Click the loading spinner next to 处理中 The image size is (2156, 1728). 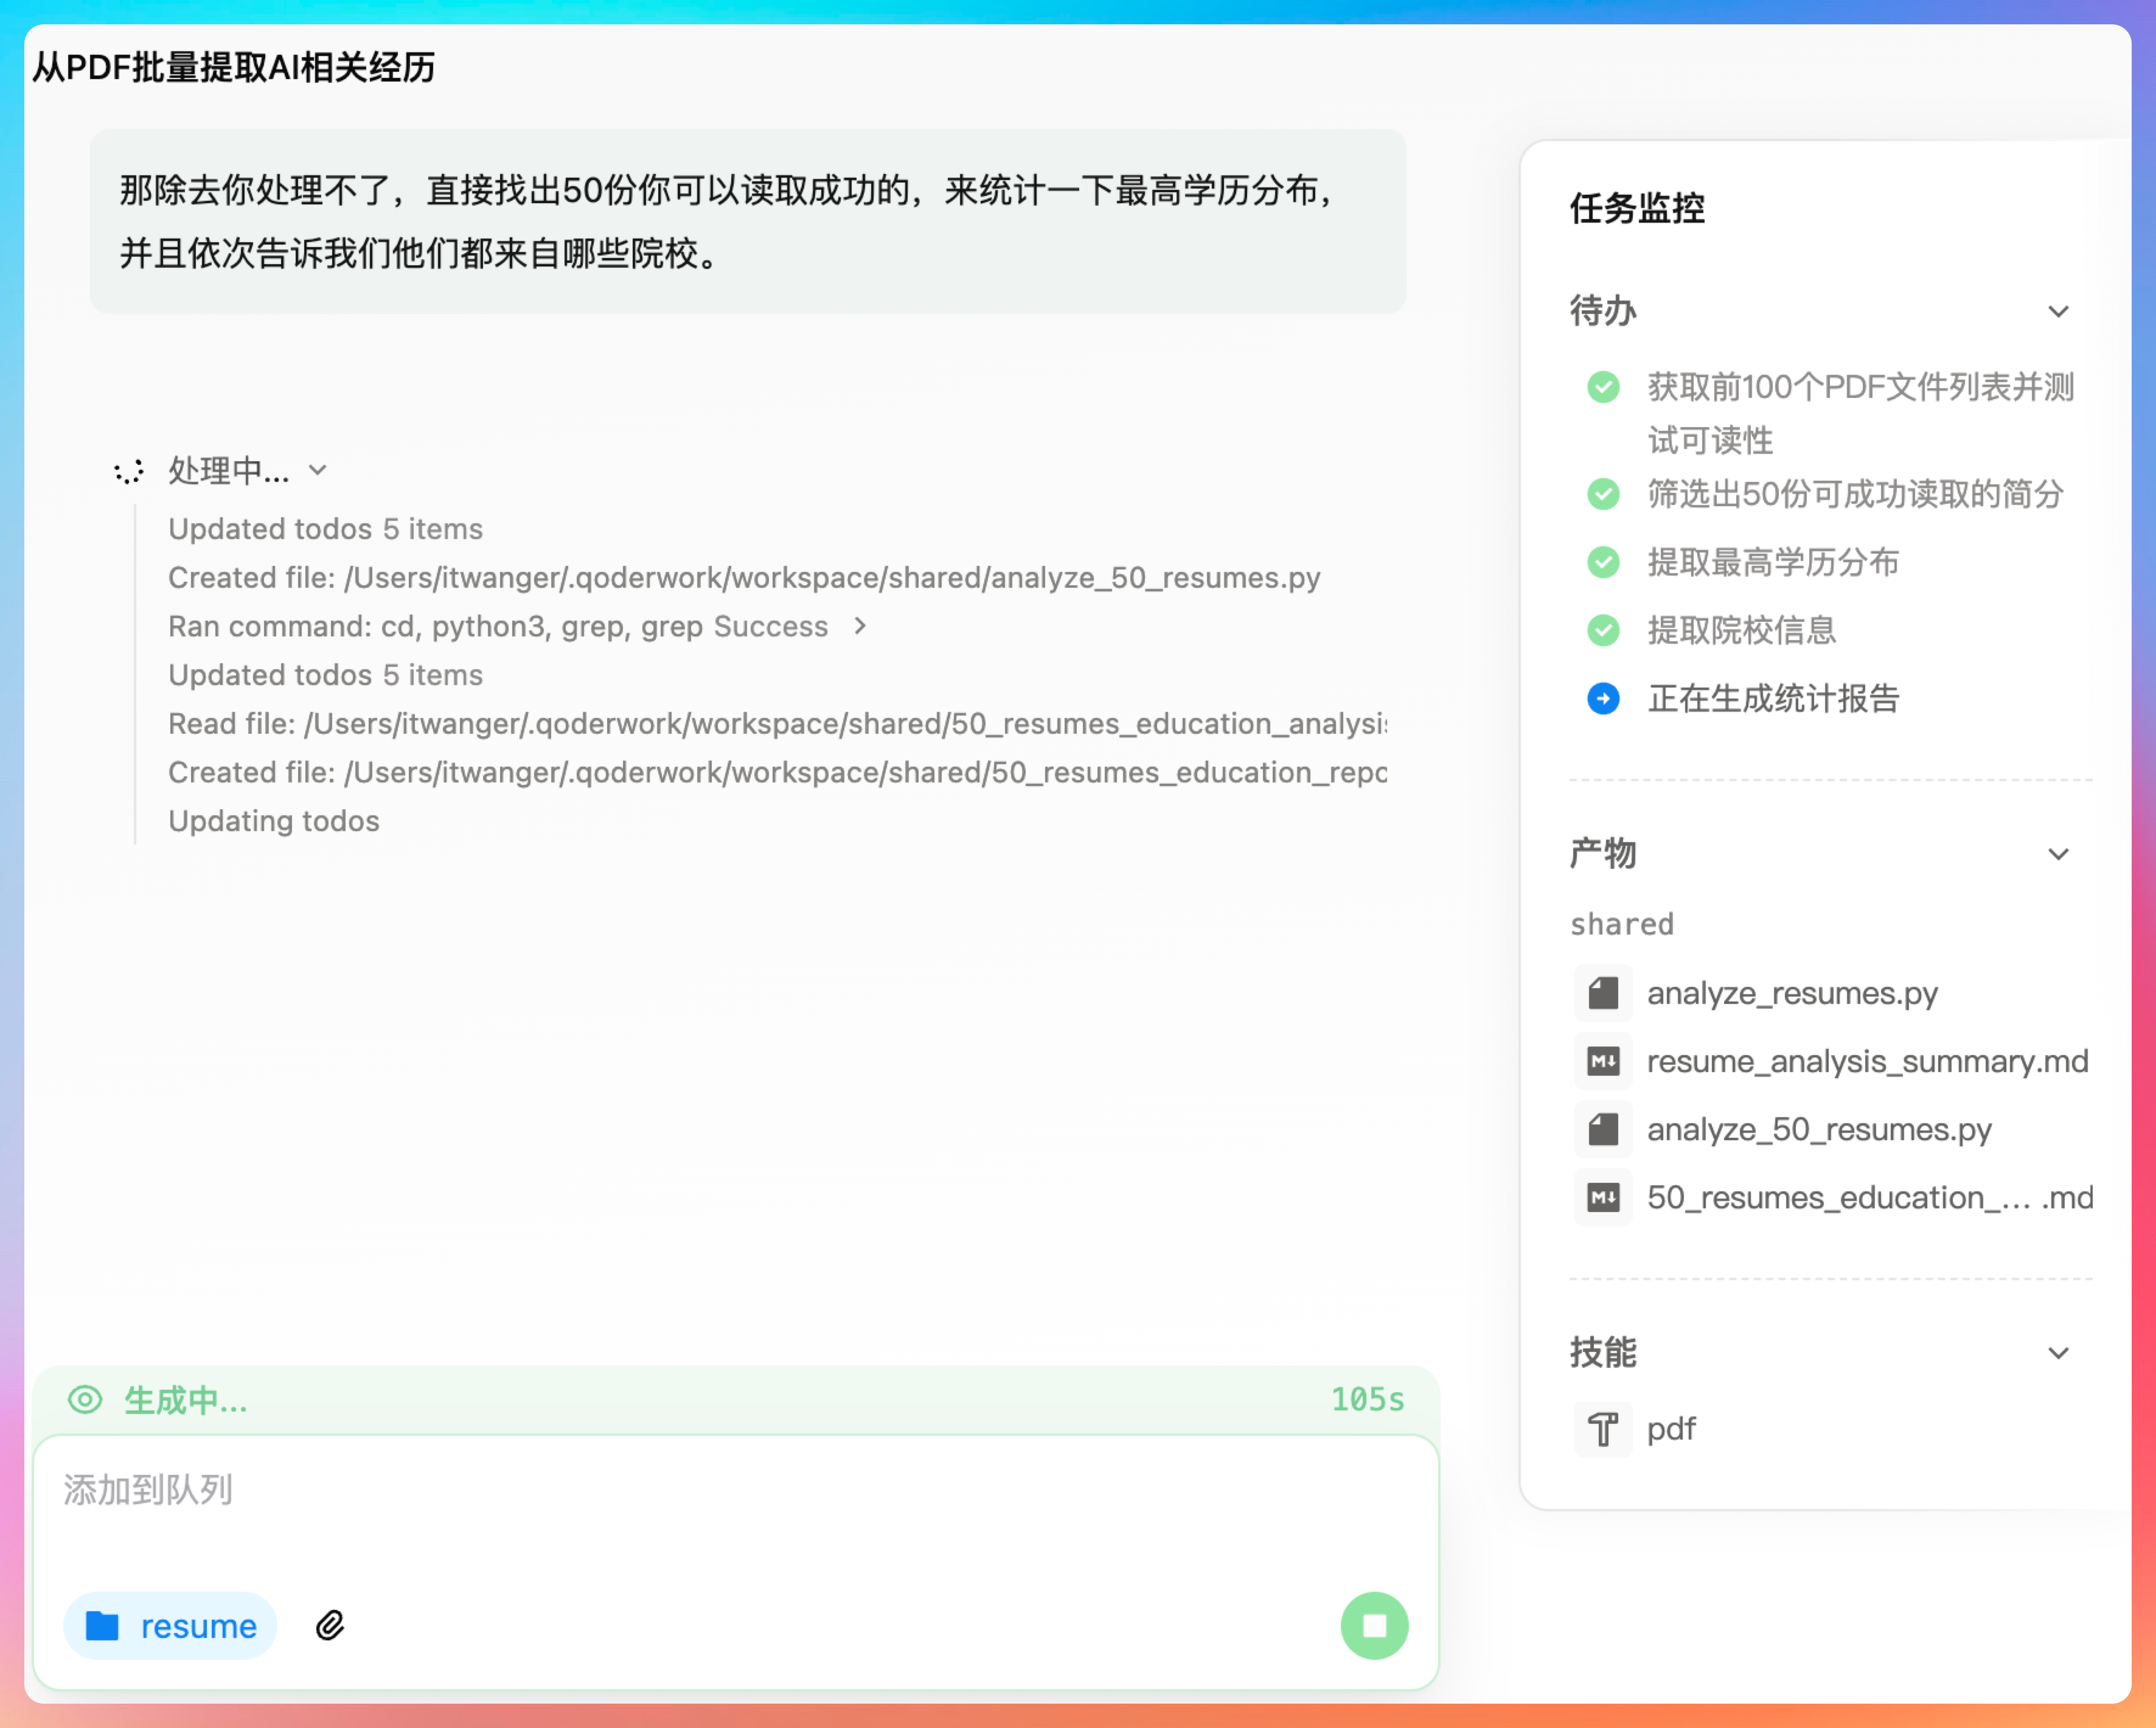[x=129, y=471]
